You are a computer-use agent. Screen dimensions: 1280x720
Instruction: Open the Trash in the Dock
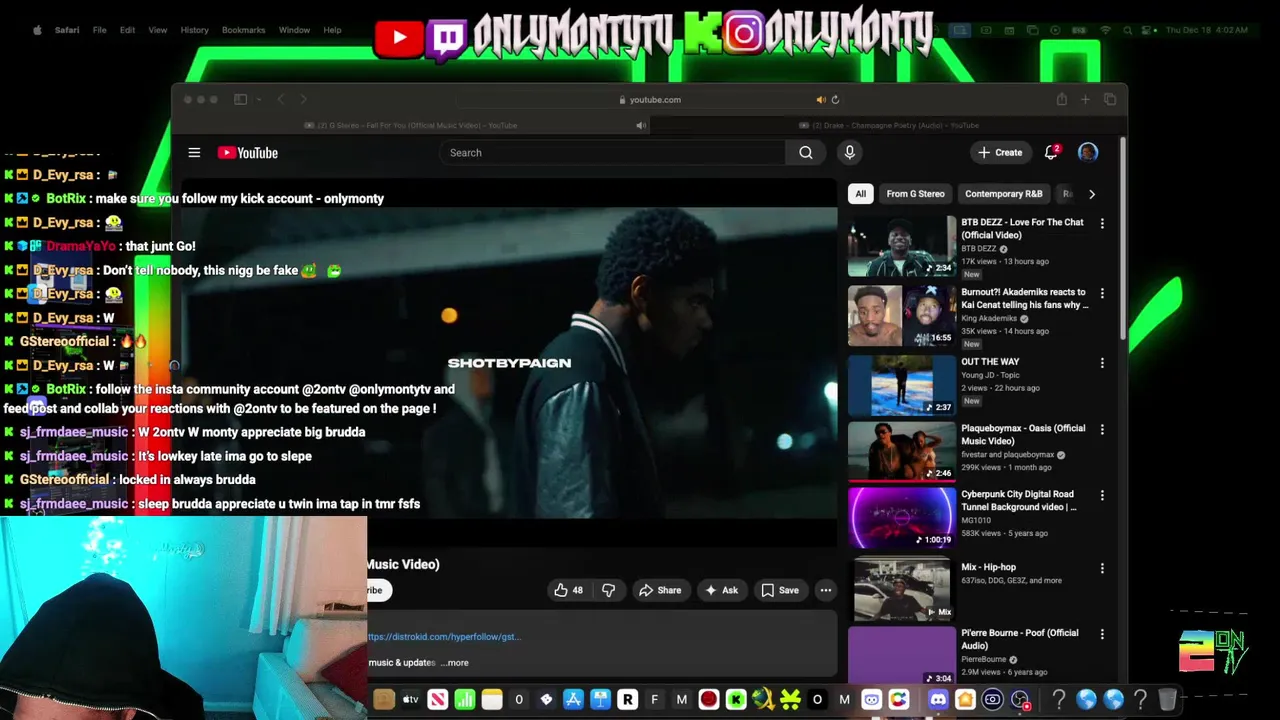tap(1167, 700)
